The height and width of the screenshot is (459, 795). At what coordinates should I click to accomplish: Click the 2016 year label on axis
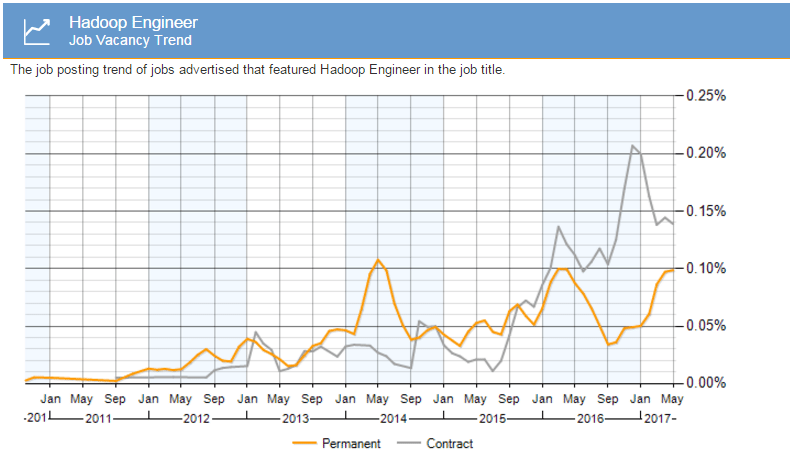click(x=591, y=419)
